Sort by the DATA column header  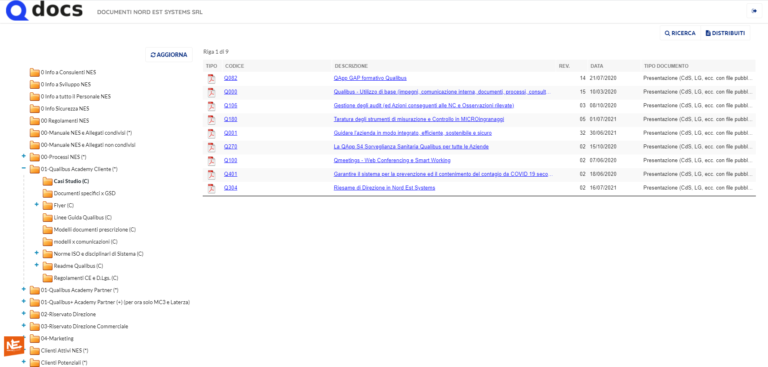point(597,66)
